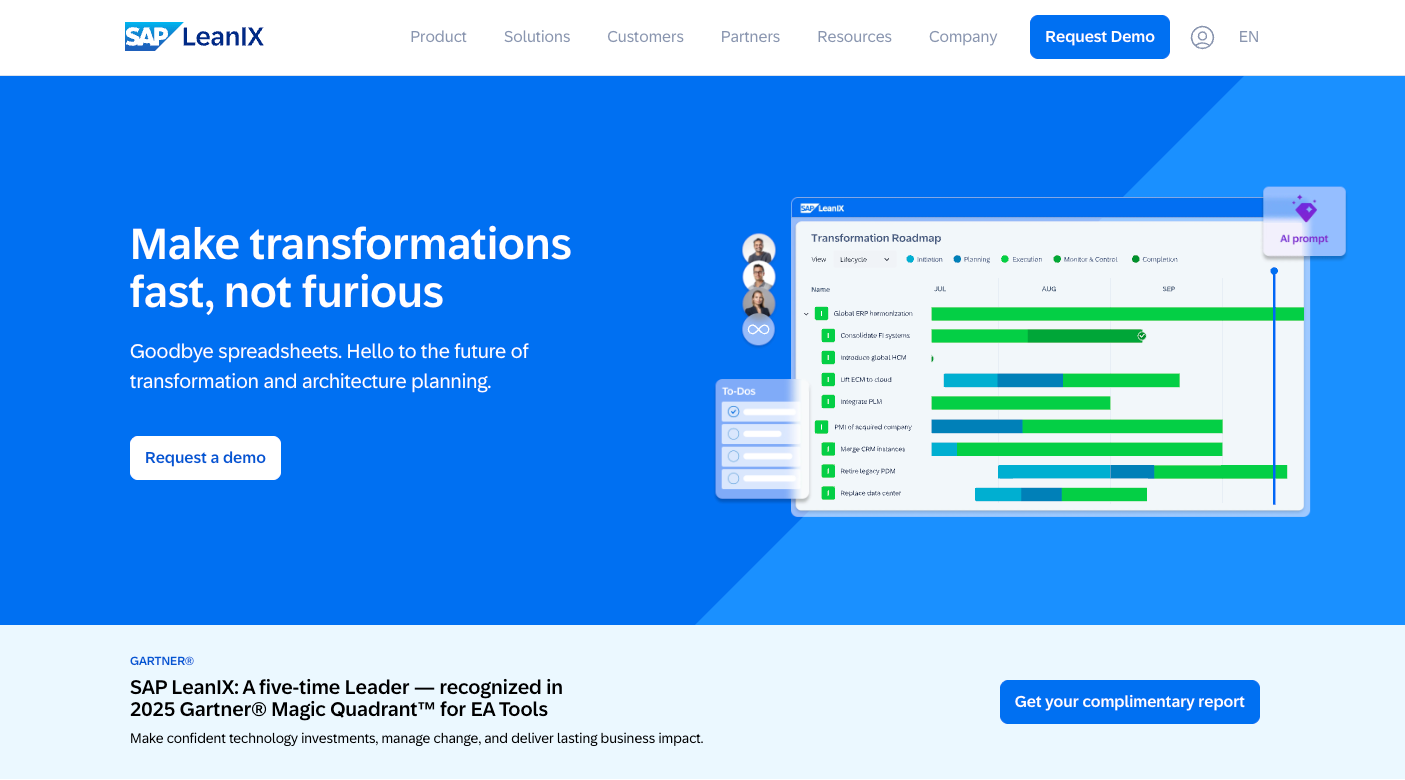1405x780 pixels.
Task: Click the green icon beside Global ERP harmonization
Action: click(821, 313)
